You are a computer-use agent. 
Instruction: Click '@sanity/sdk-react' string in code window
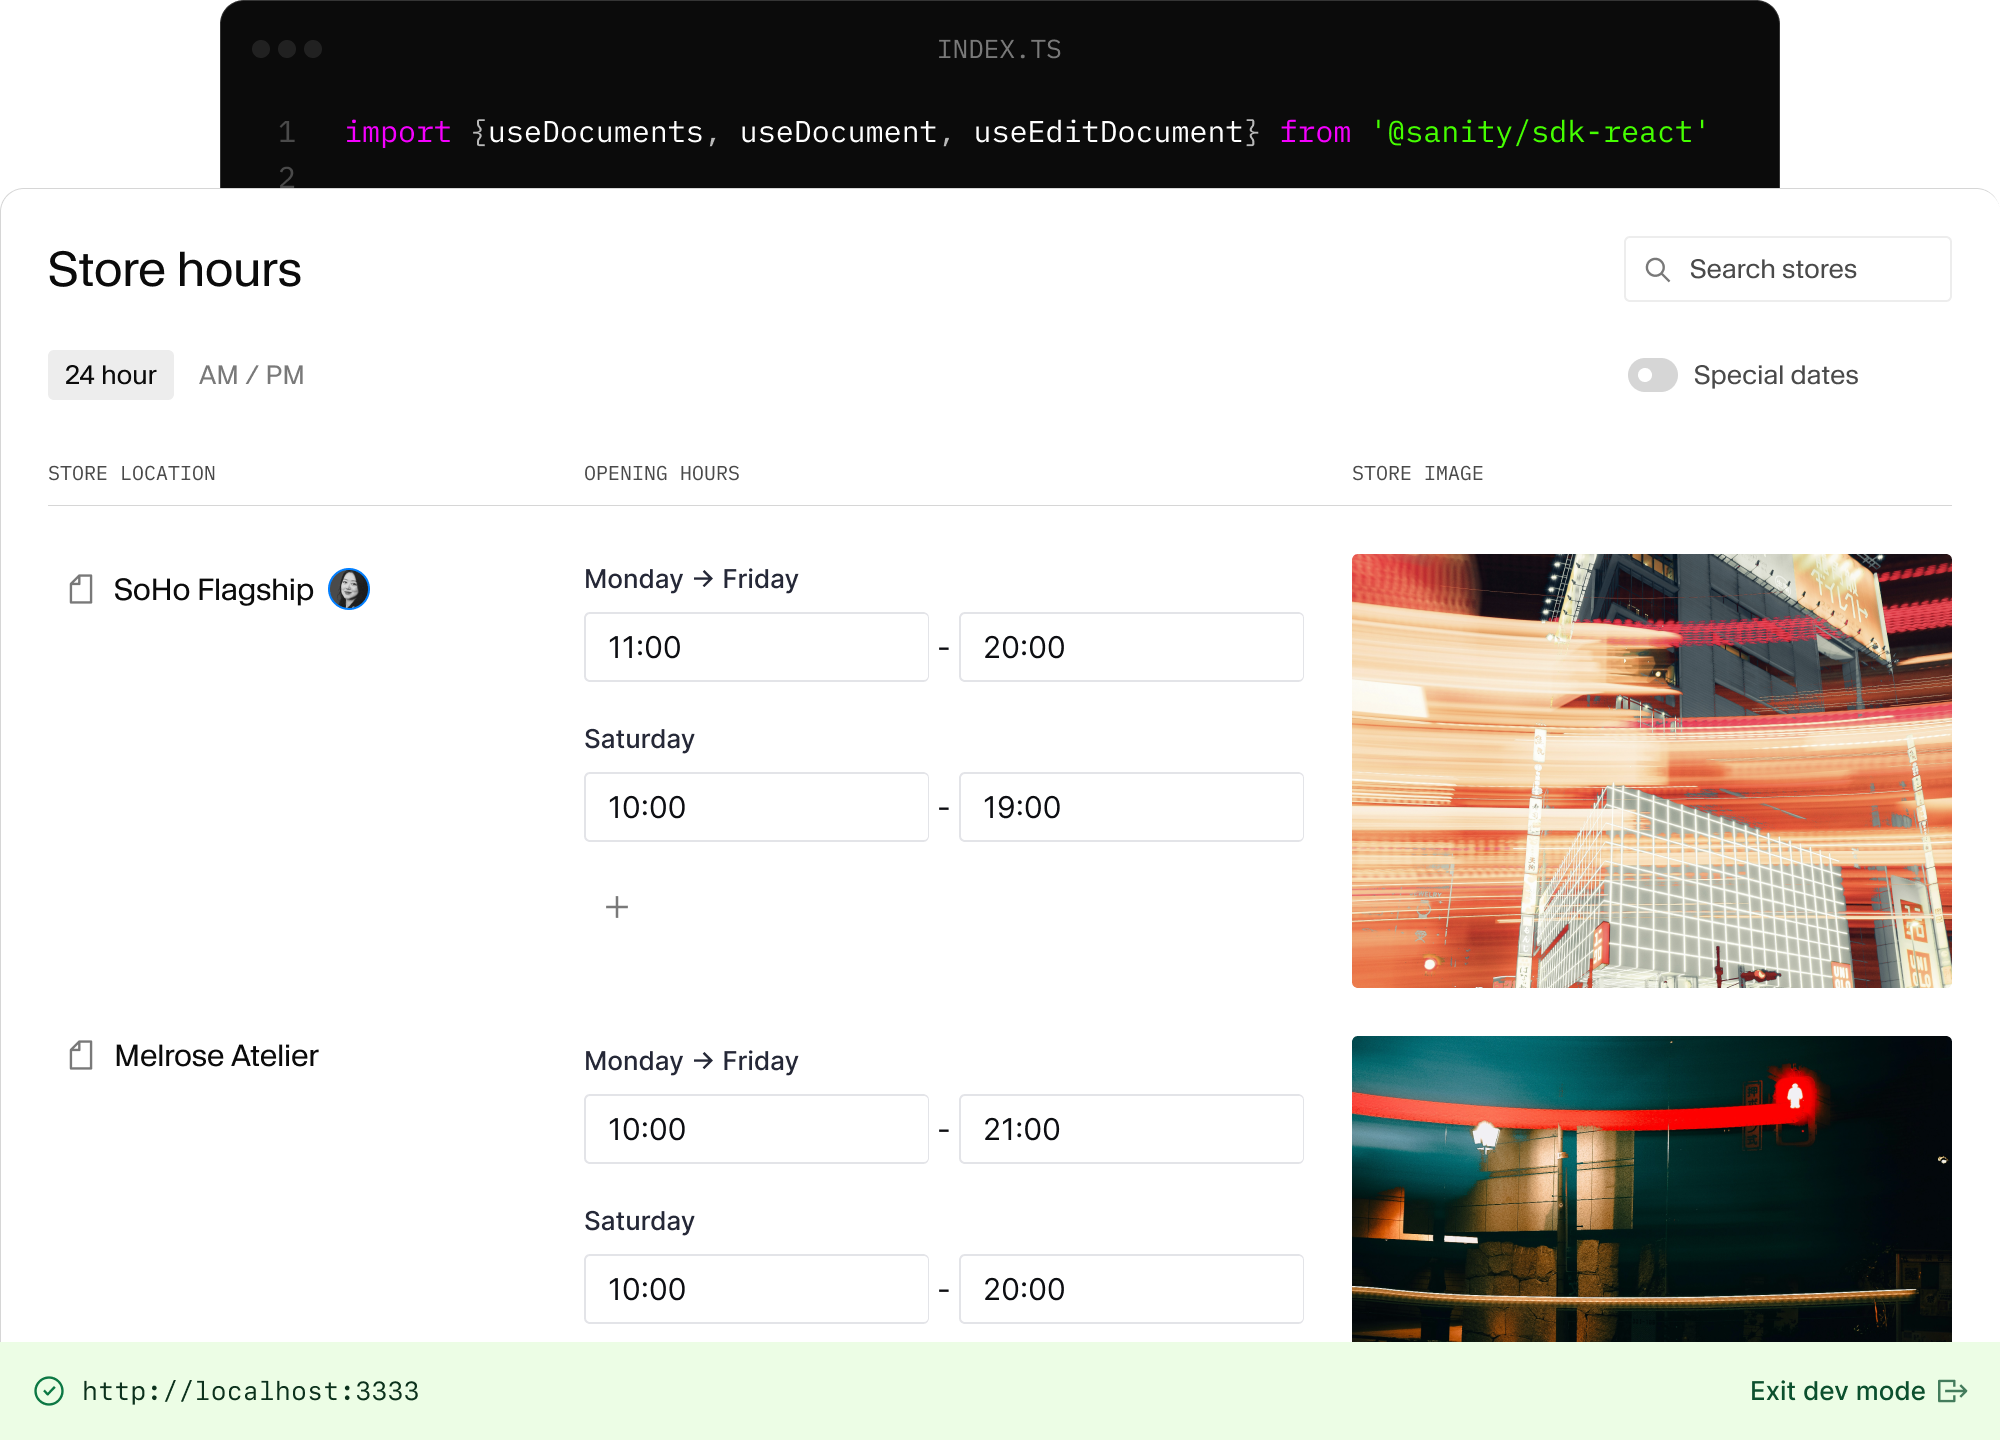[1539, 132]
